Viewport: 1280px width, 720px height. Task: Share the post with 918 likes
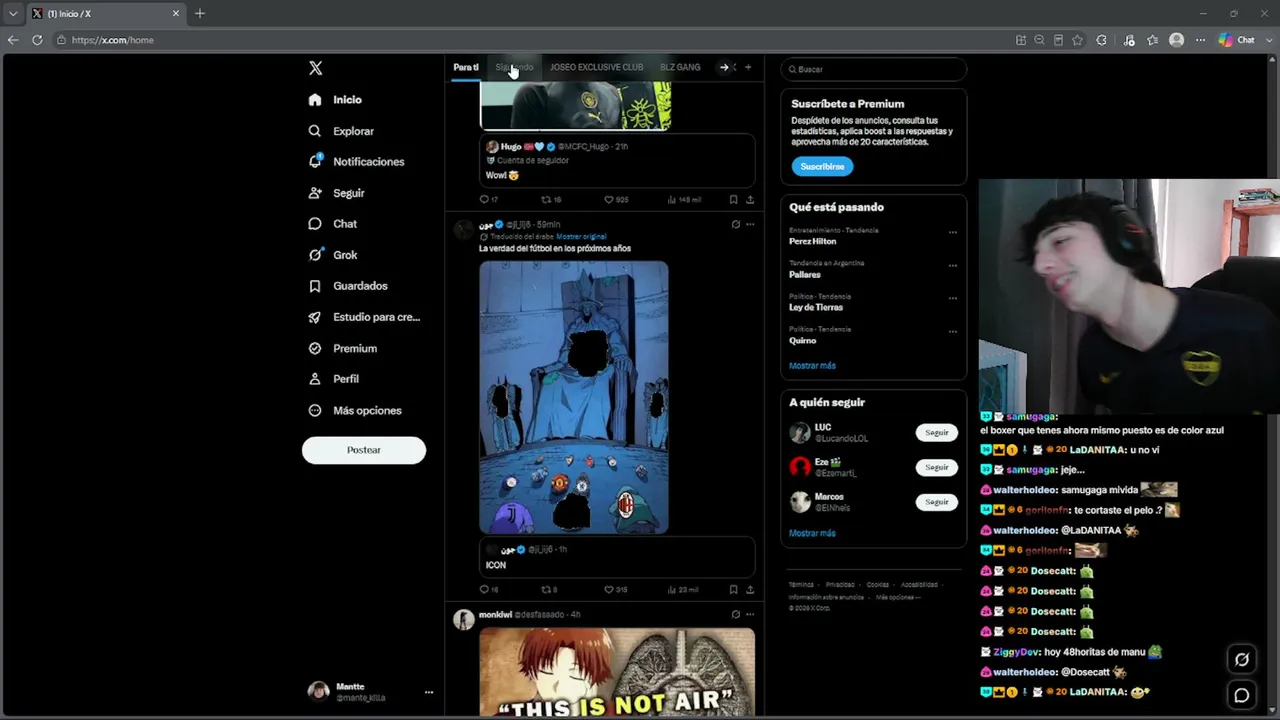tap(750, 589)
